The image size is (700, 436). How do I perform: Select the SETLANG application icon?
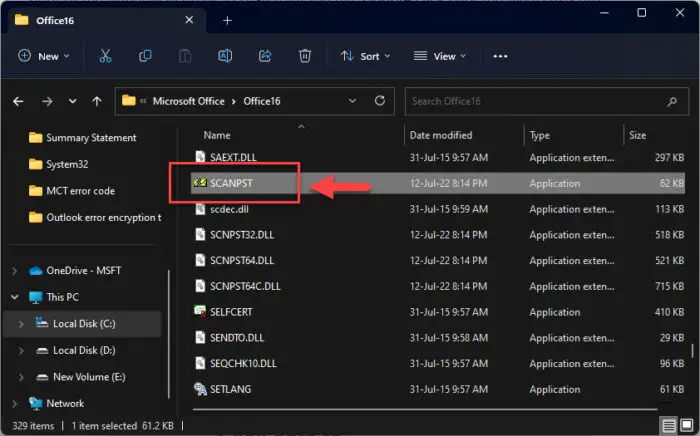tap(200, 389)
